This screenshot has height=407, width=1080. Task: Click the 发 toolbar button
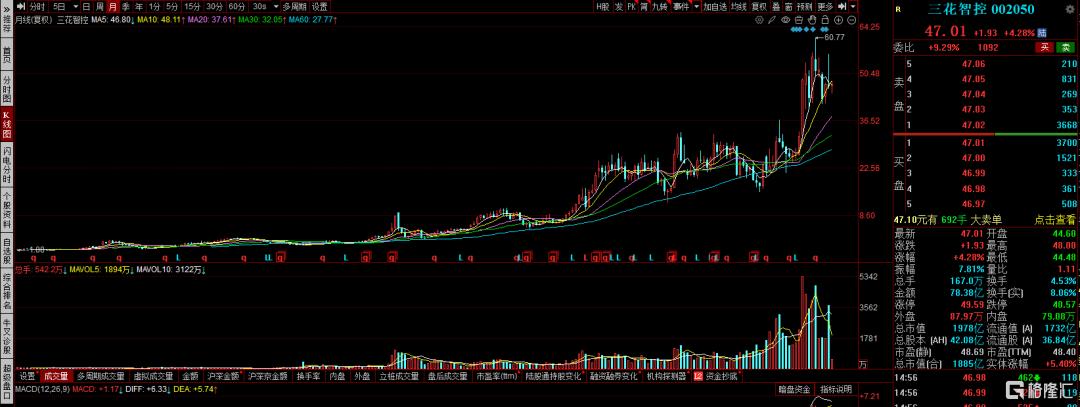click(x=619, y=6)
